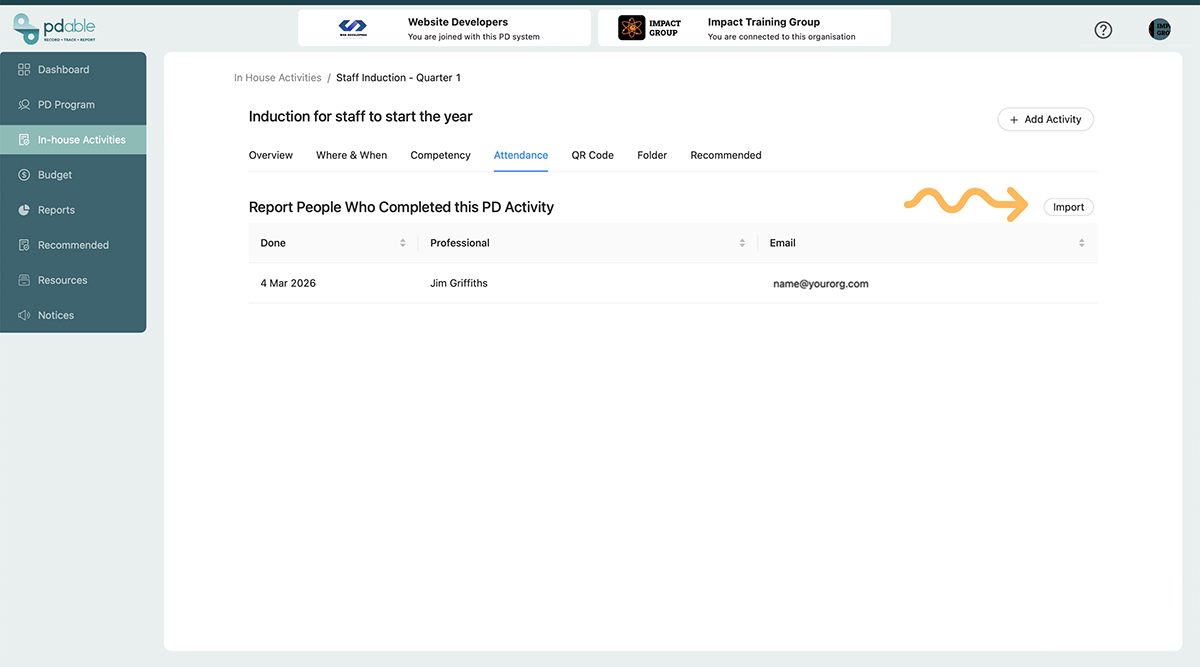The height and width of the screenshot is (667, 1200).
Task: Click the Induction for staff heading
Action: click(361, 117)
